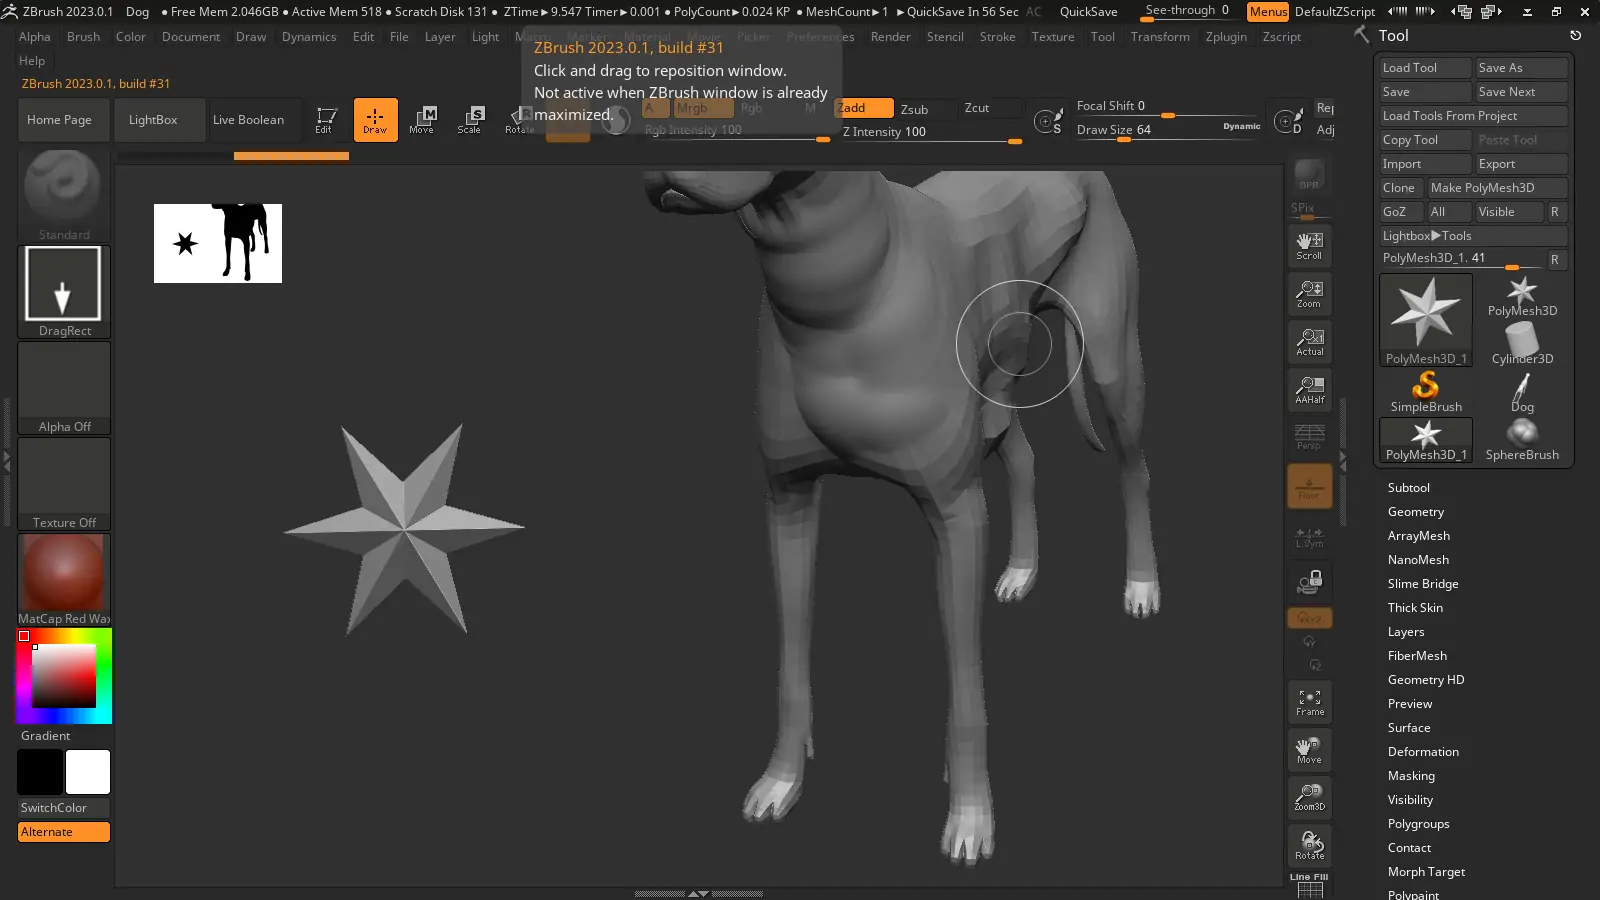Select the Dog tool thumbnail
This screenshot has height=900, width=1600.
[x=1522, y=391]
